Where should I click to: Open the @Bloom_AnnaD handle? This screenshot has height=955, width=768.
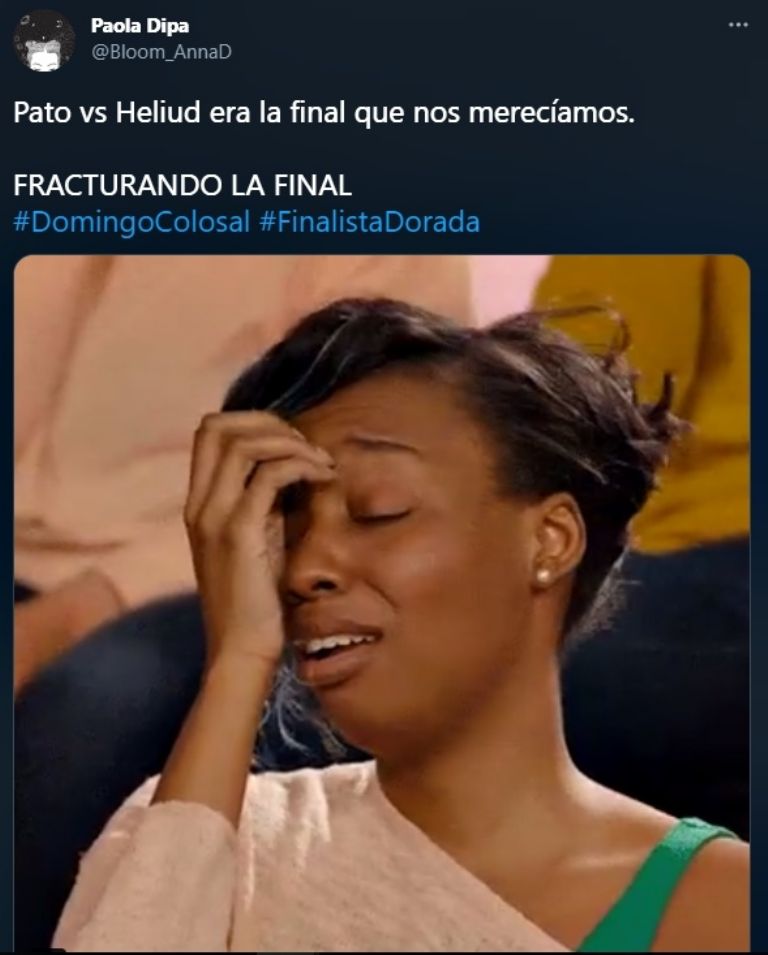(x=161, y=52)
